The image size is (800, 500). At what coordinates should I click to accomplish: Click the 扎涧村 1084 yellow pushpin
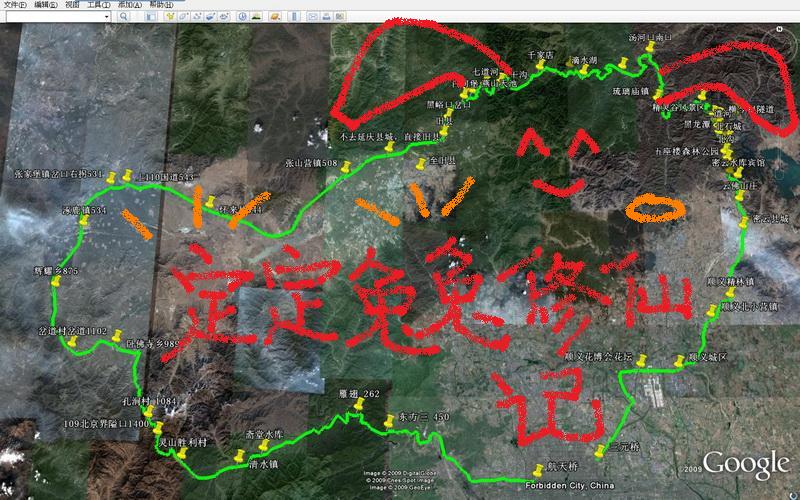pyautogui.click(x=148, y=411)
